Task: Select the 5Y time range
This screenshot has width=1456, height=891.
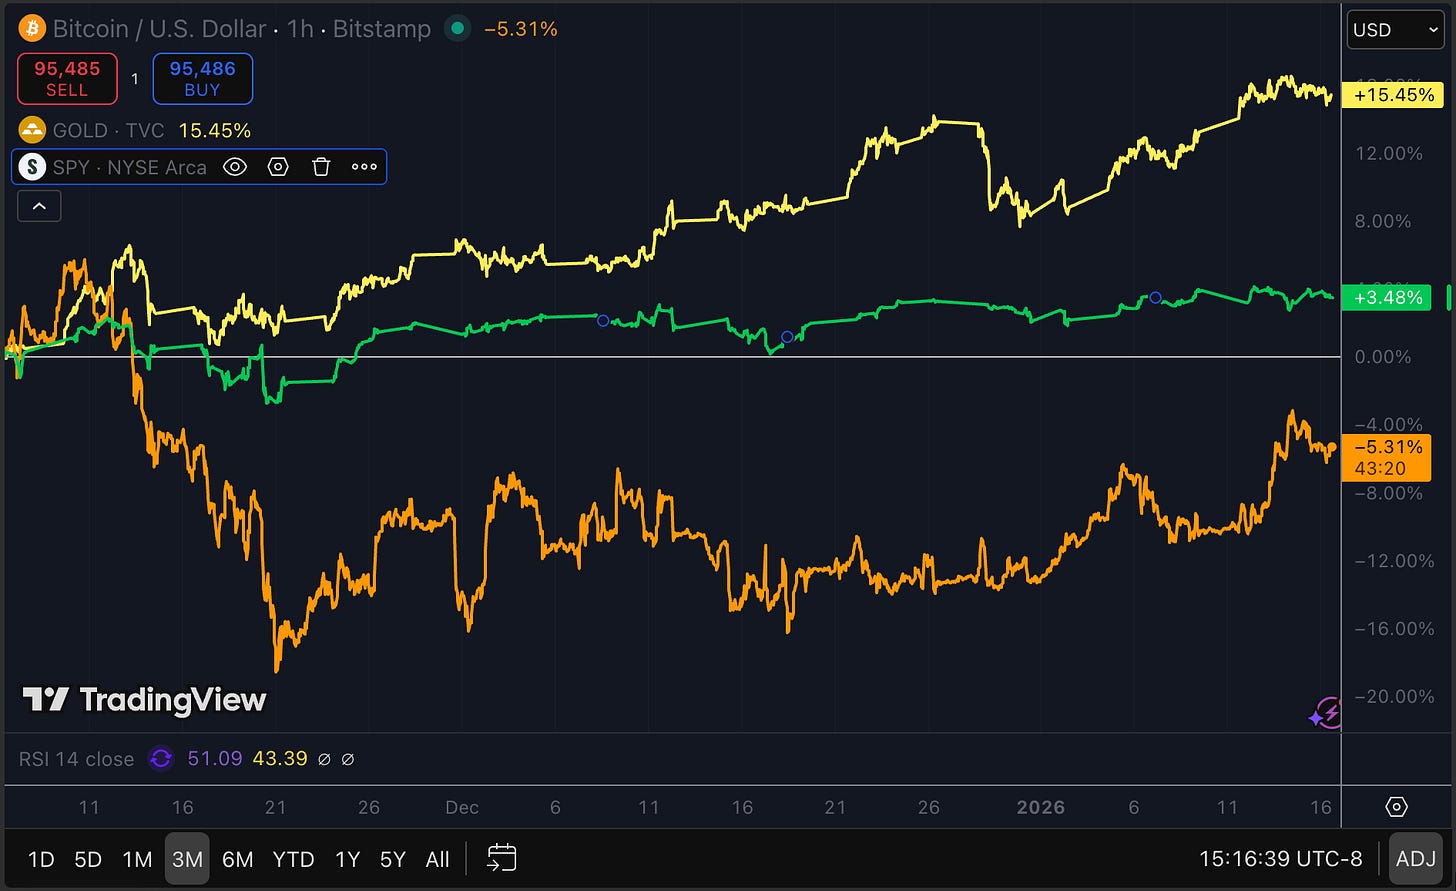Action: 392,860
